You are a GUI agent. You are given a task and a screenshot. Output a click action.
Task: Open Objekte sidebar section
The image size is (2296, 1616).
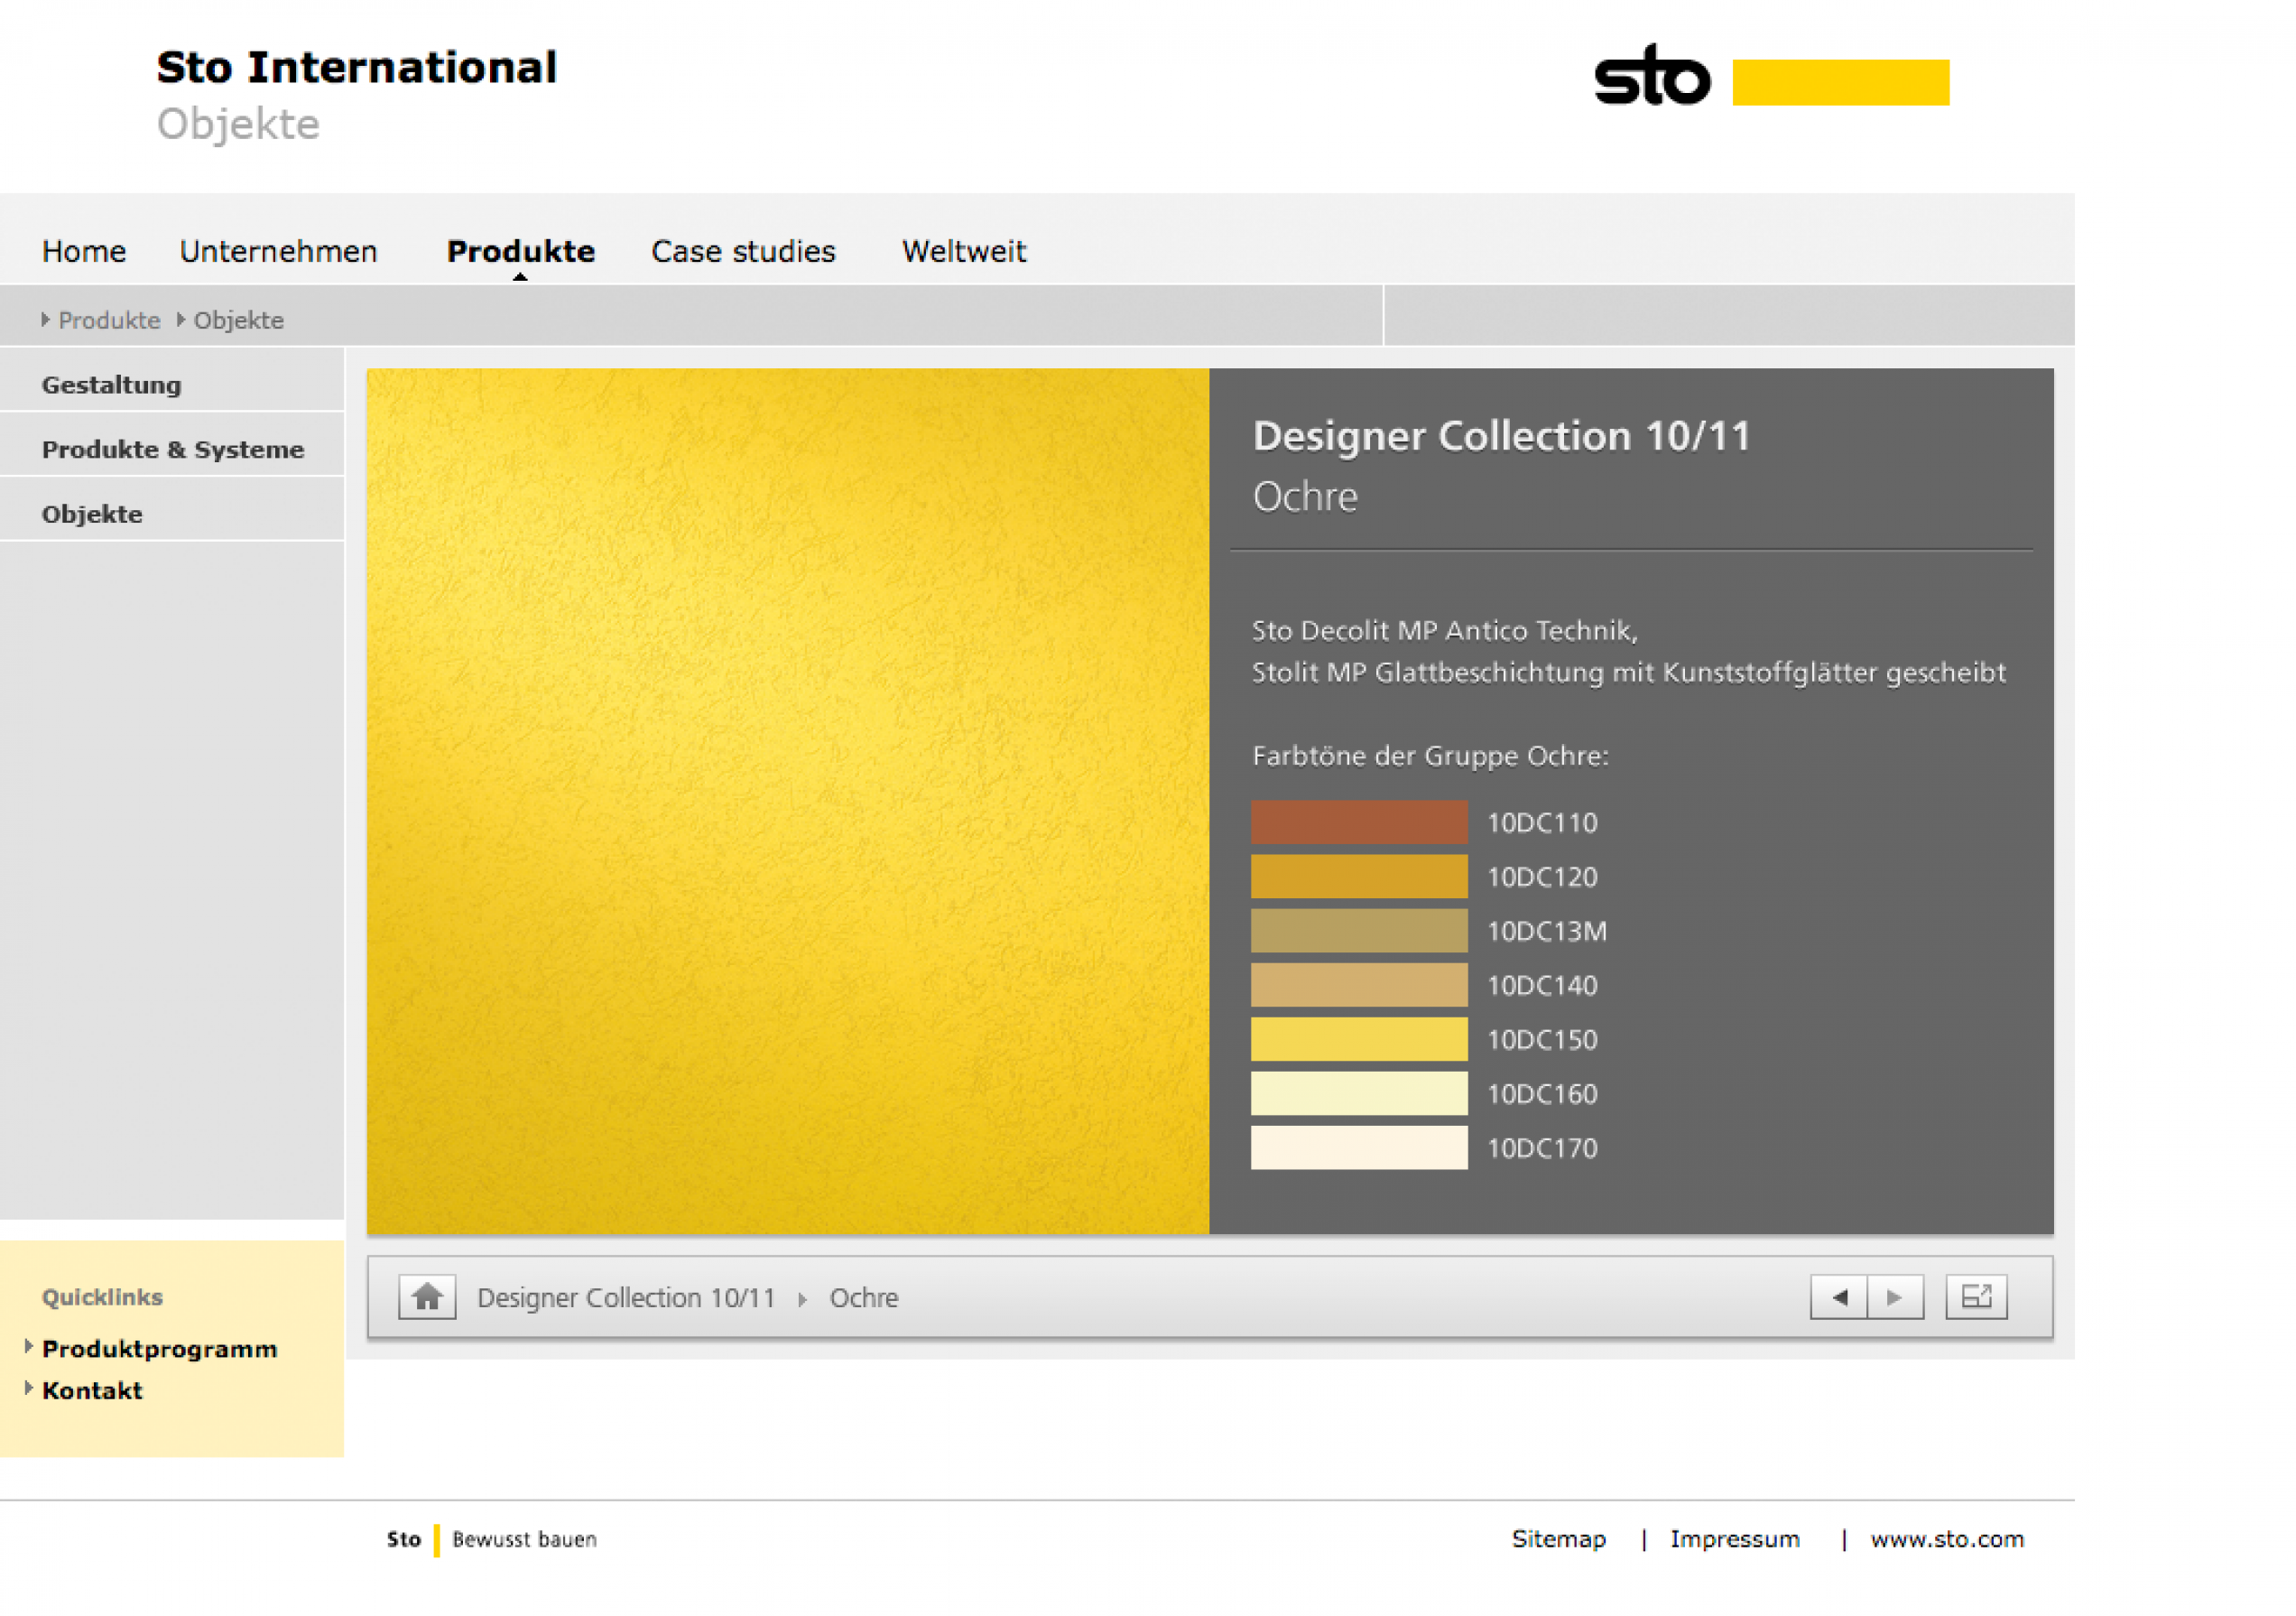pos(92,514)
